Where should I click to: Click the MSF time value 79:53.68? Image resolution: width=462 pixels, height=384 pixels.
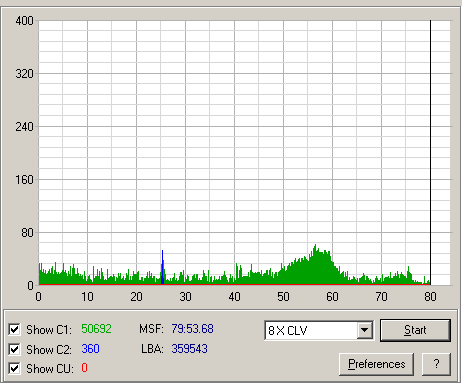(192, 329)
